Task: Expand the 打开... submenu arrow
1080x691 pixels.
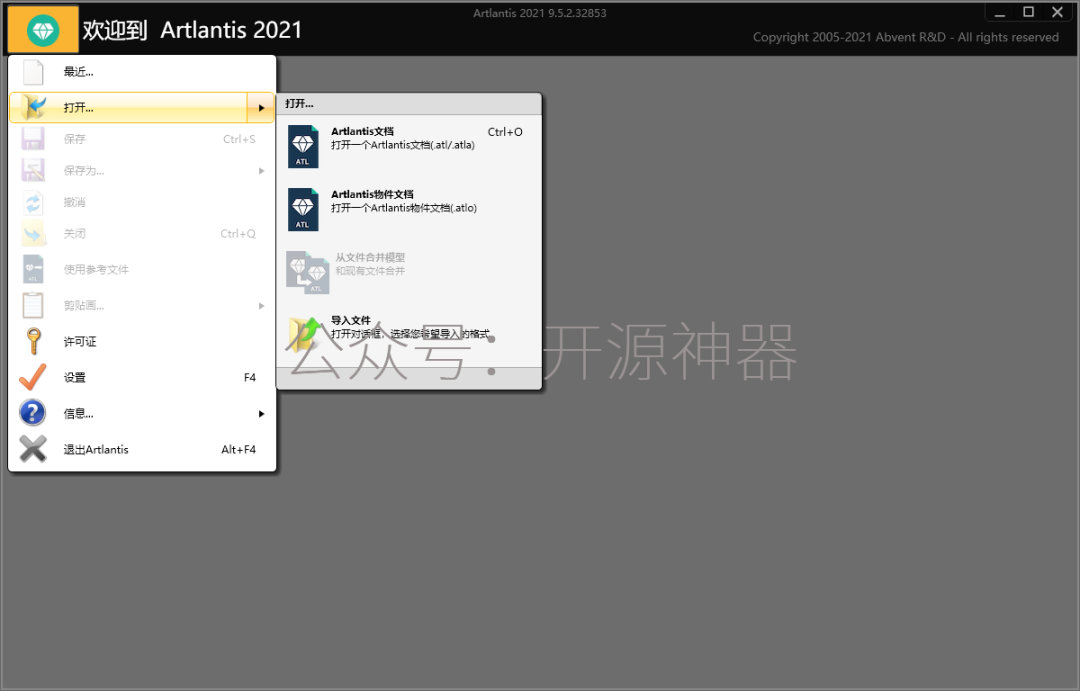Action: click(x=262, y=107)
